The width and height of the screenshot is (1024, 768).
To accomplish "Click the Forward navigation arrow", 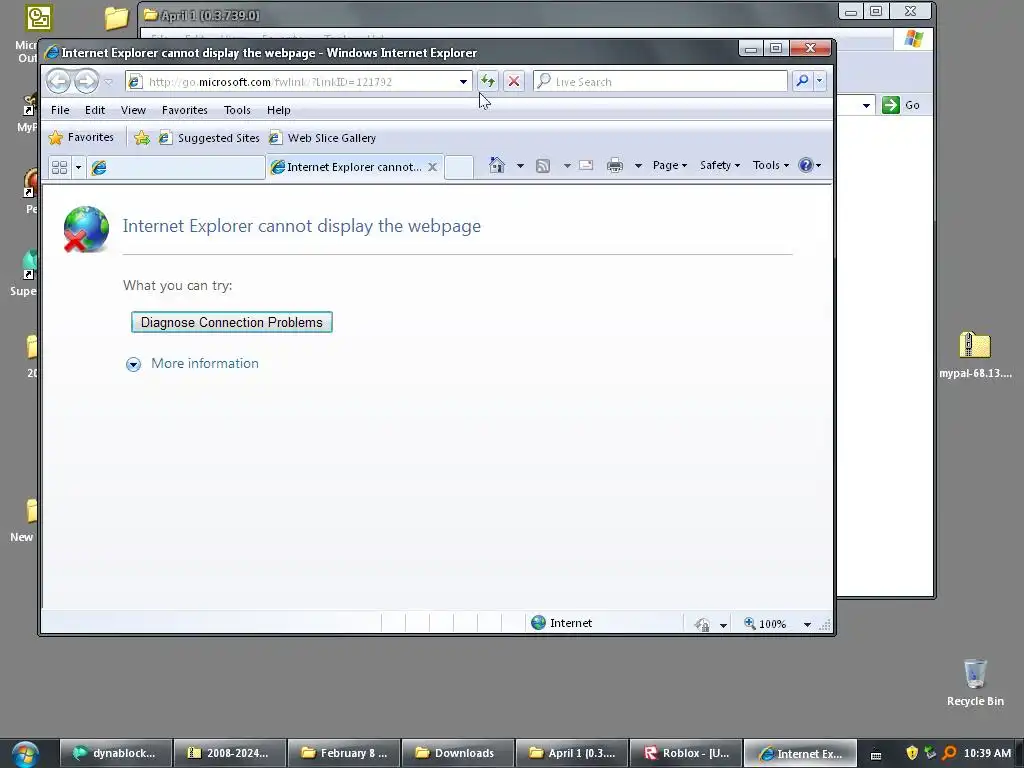I will click(86, 81).
